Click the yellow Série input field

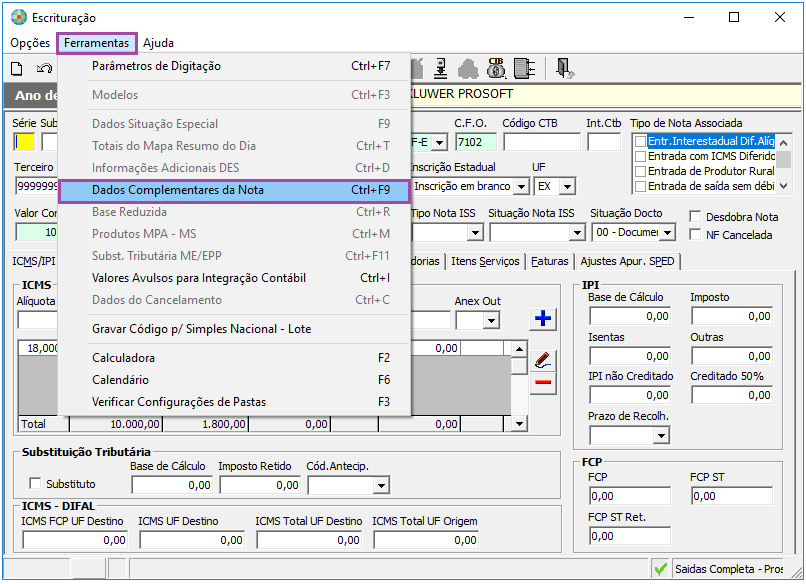click(x=24, y=142)
